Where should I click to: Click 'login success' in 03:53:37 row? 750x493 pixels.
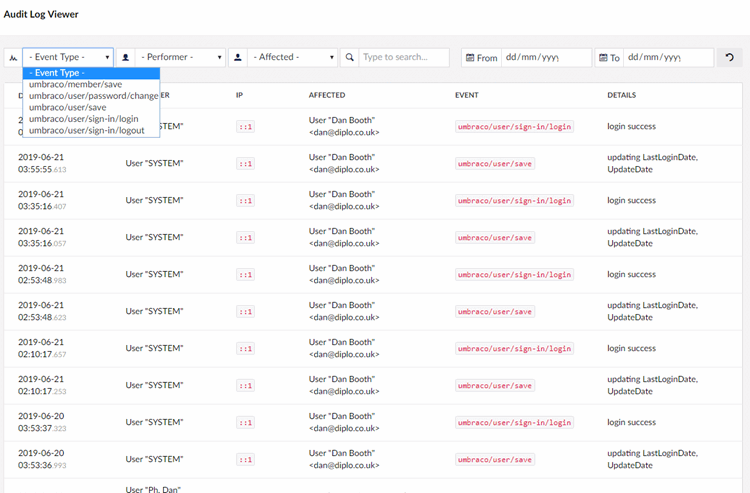[x=631, y=422]
